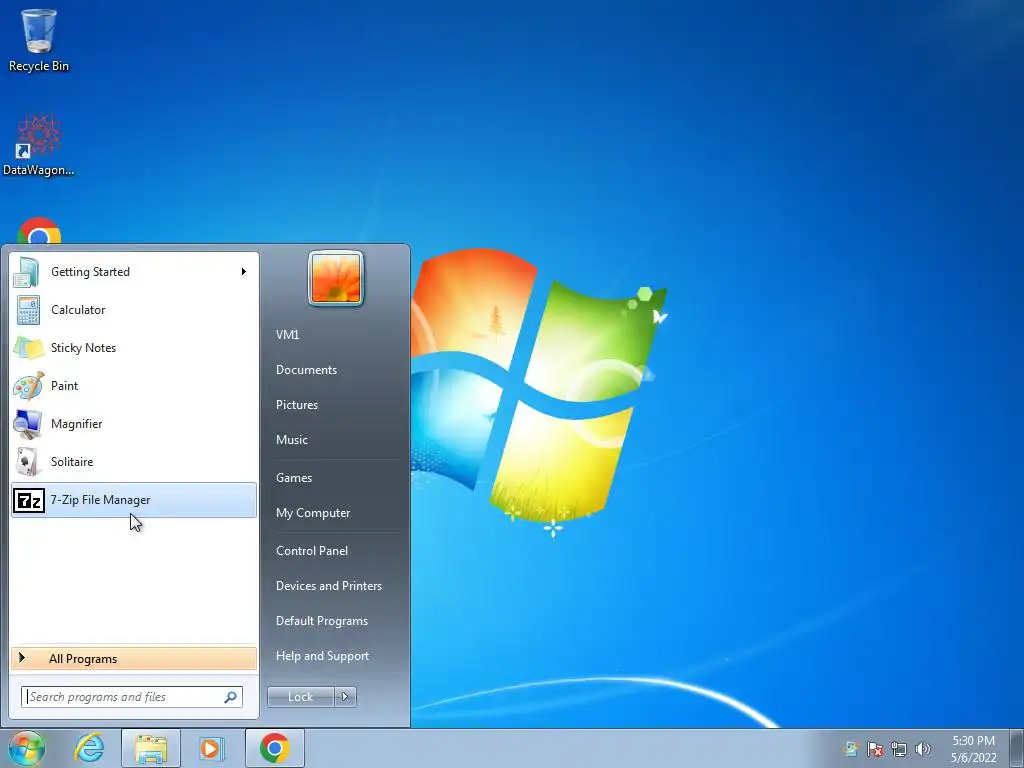This screenshot has height=768, width=1024.
Task: Open Windows Explorer from taskbar
Action: tap(151, 748)
